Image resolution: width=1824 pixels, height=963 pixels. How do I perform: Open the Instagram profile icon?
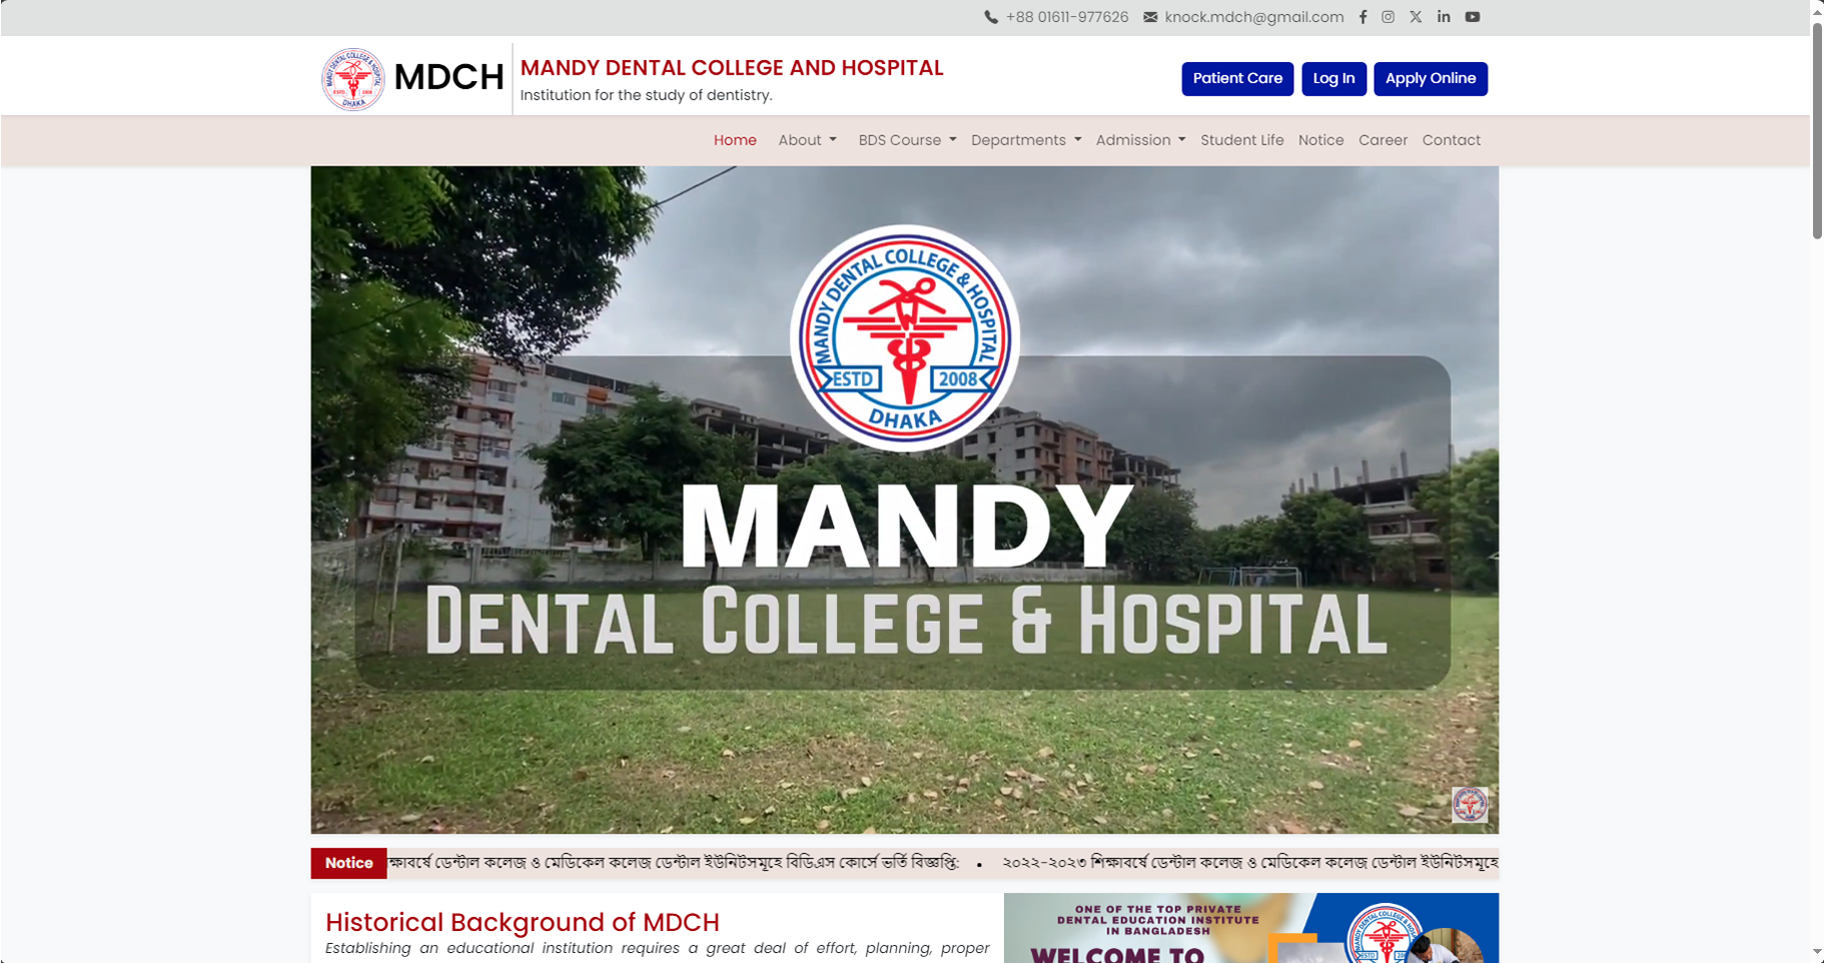(x=1388, y=17)
